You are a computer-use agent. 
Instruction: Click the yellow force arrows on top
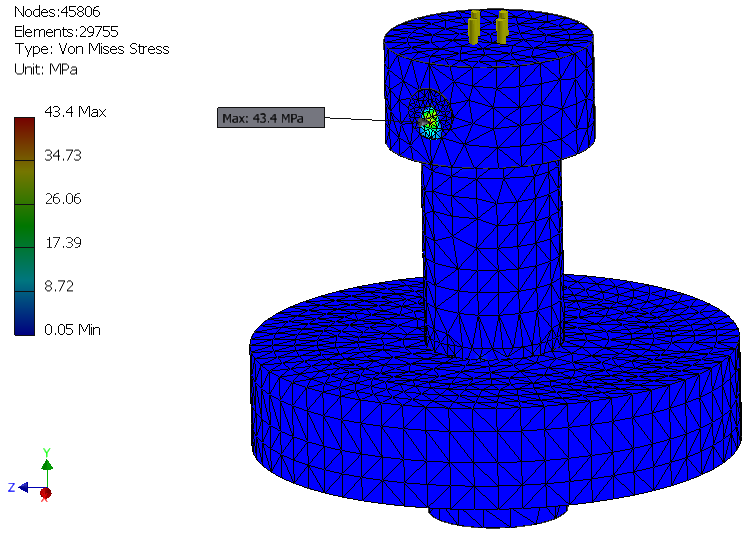pyautogui.click(x=488, y=27)
